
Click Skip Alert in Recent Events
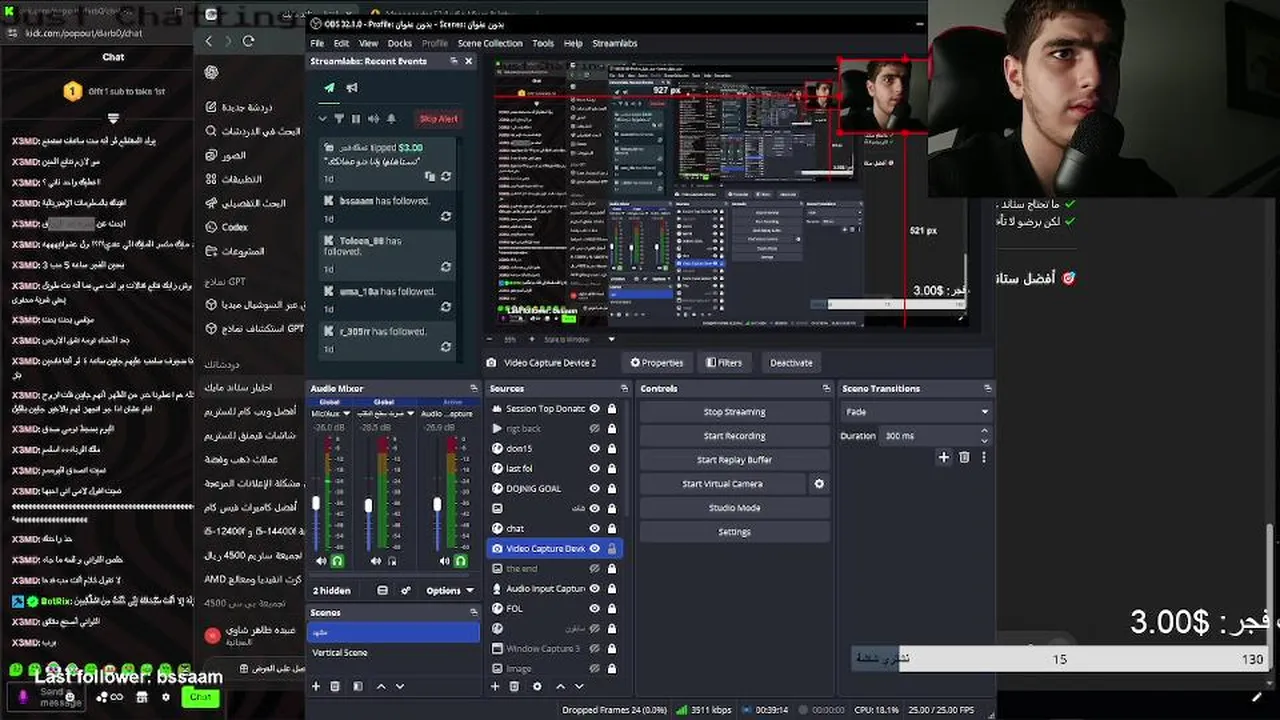click(438, 118)
